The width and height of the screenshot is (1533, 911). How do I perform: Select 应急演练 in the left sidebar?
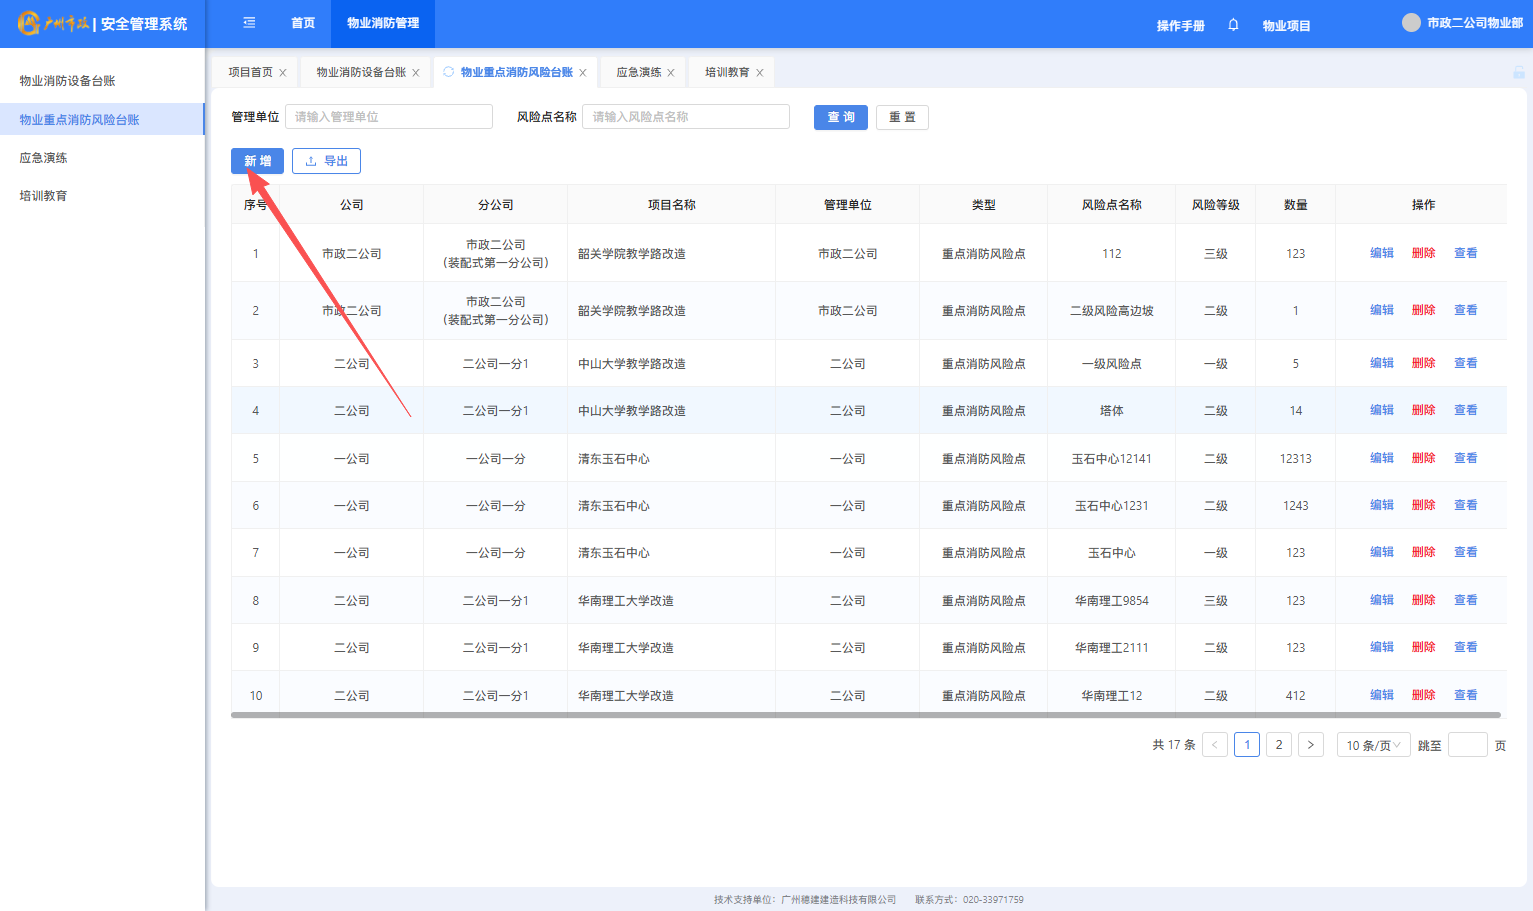pyautogui.click(x=44, y=158)
